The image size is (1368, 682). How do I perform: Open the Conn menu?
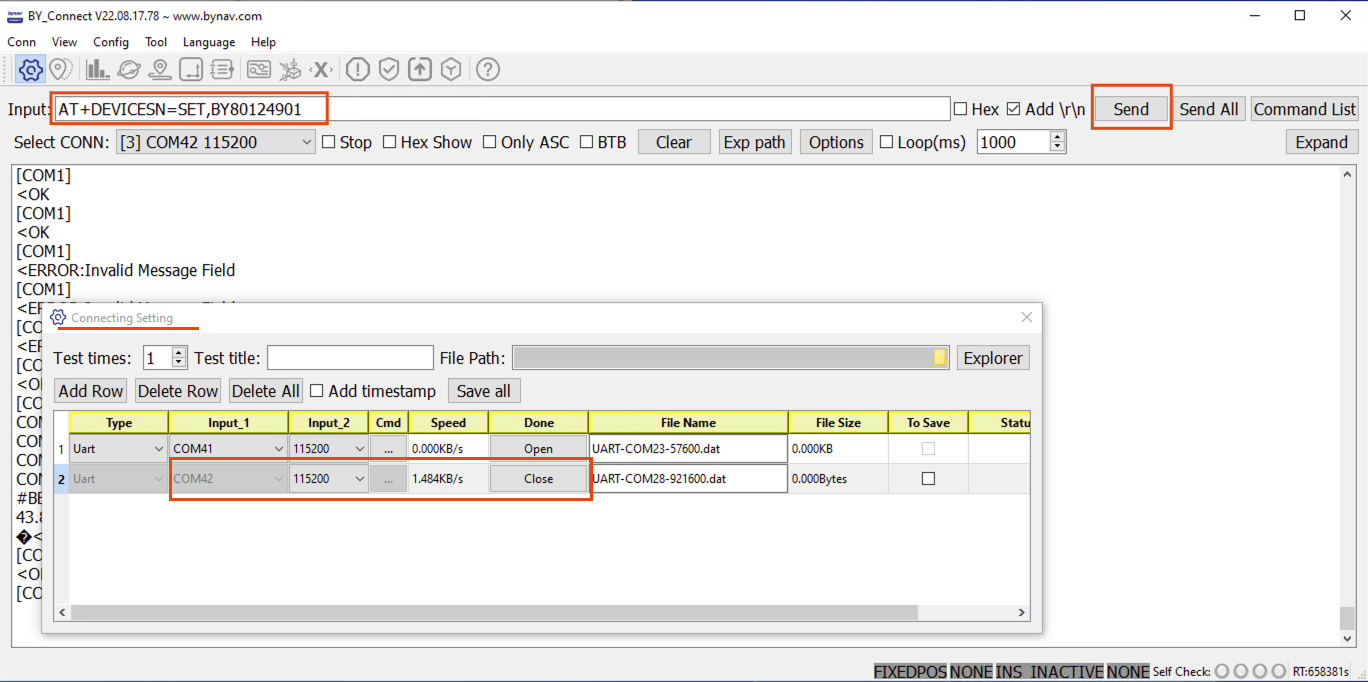coord(22,42)
